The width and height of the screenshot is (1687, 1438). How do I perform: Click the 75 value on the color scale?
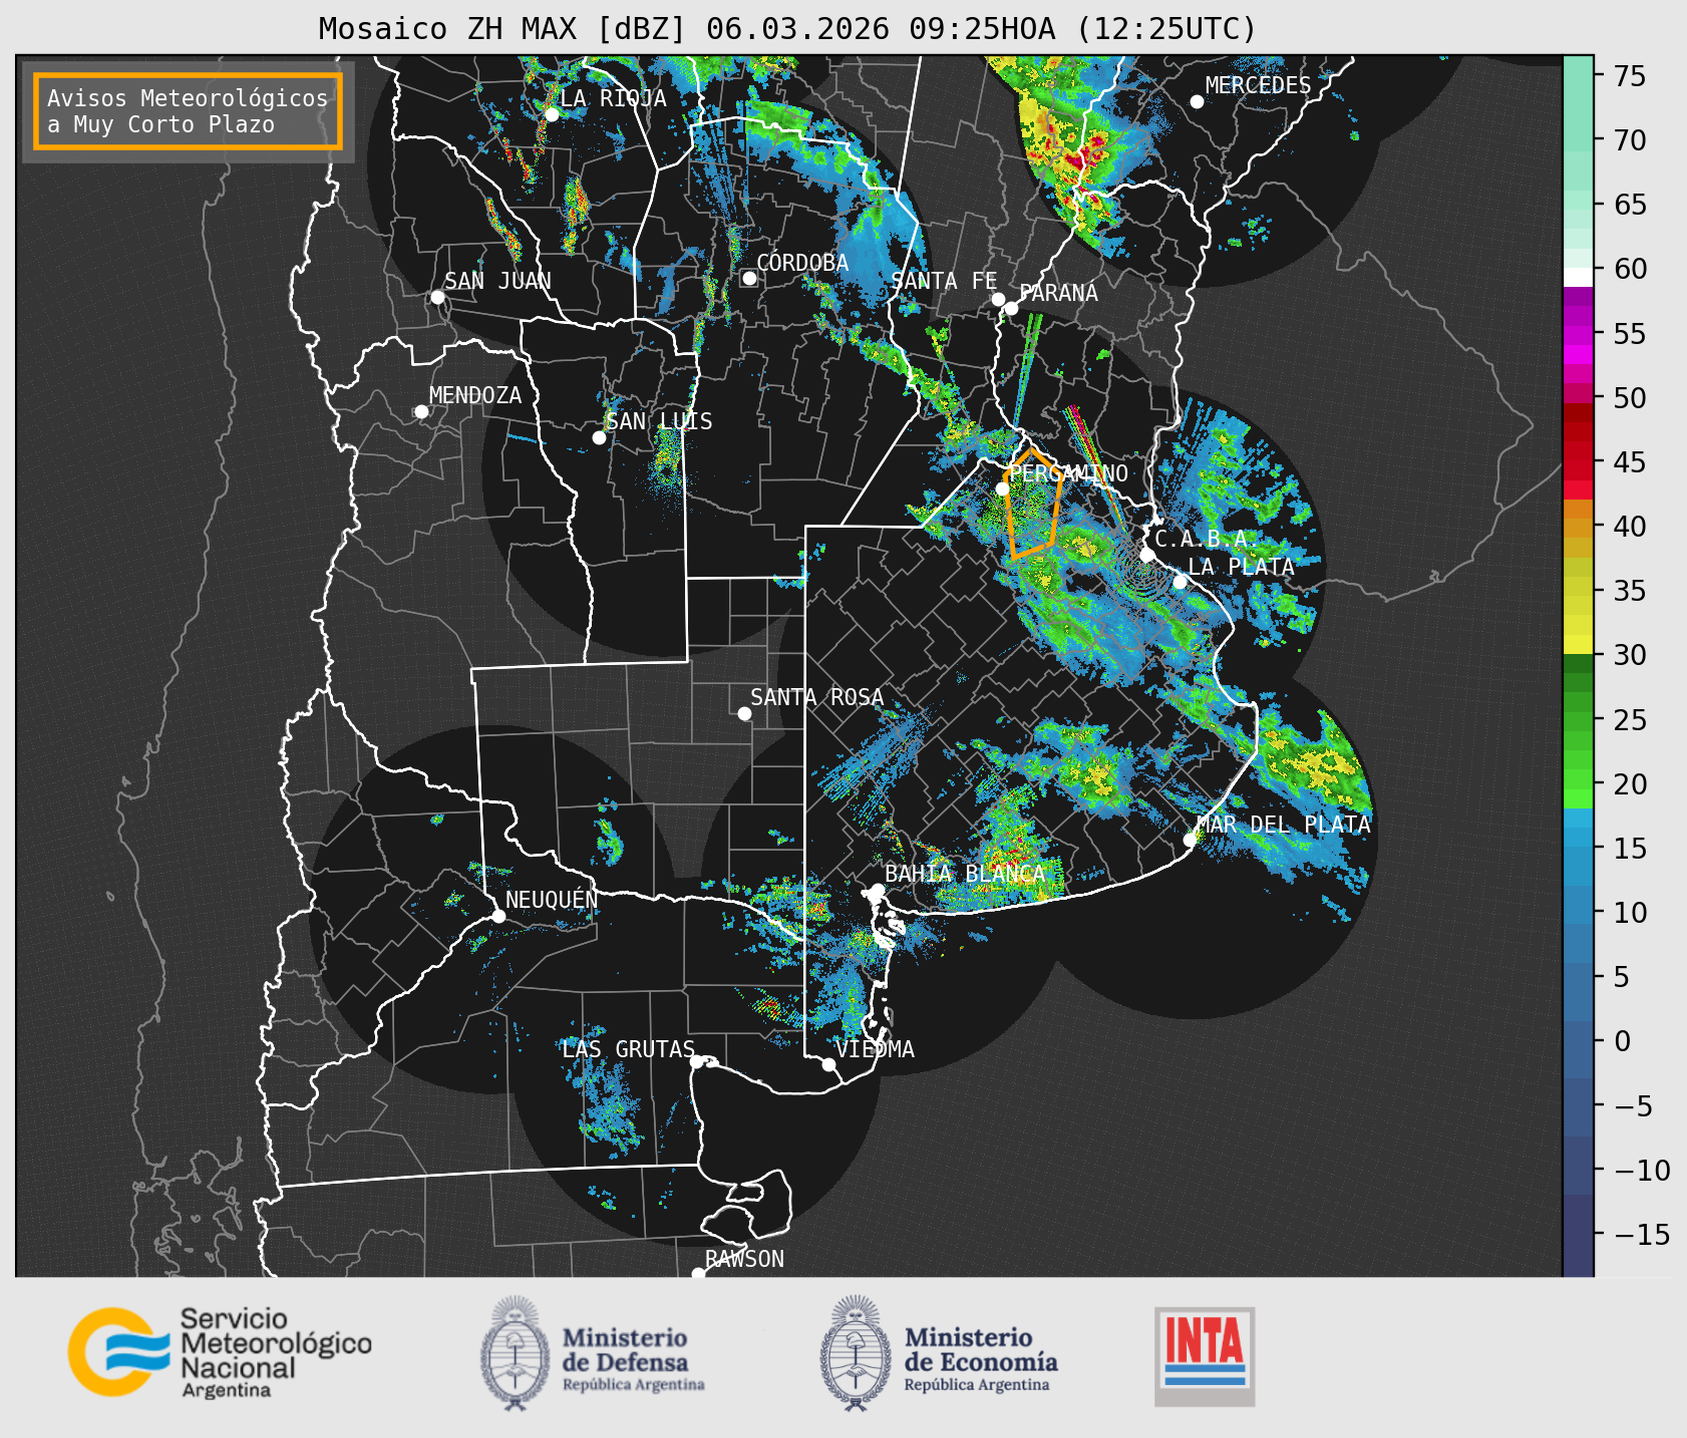click(1629, 76)
